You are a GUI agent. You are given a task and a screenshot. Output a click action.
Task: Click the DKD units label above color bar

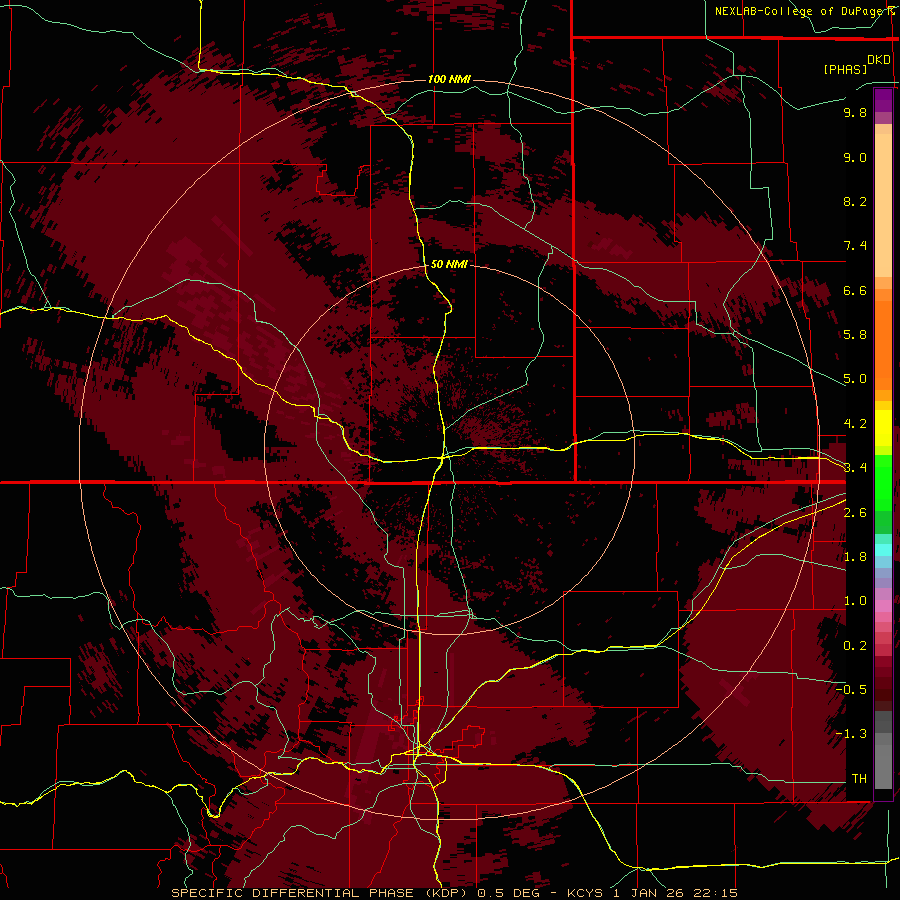click(x=879, y=60)
